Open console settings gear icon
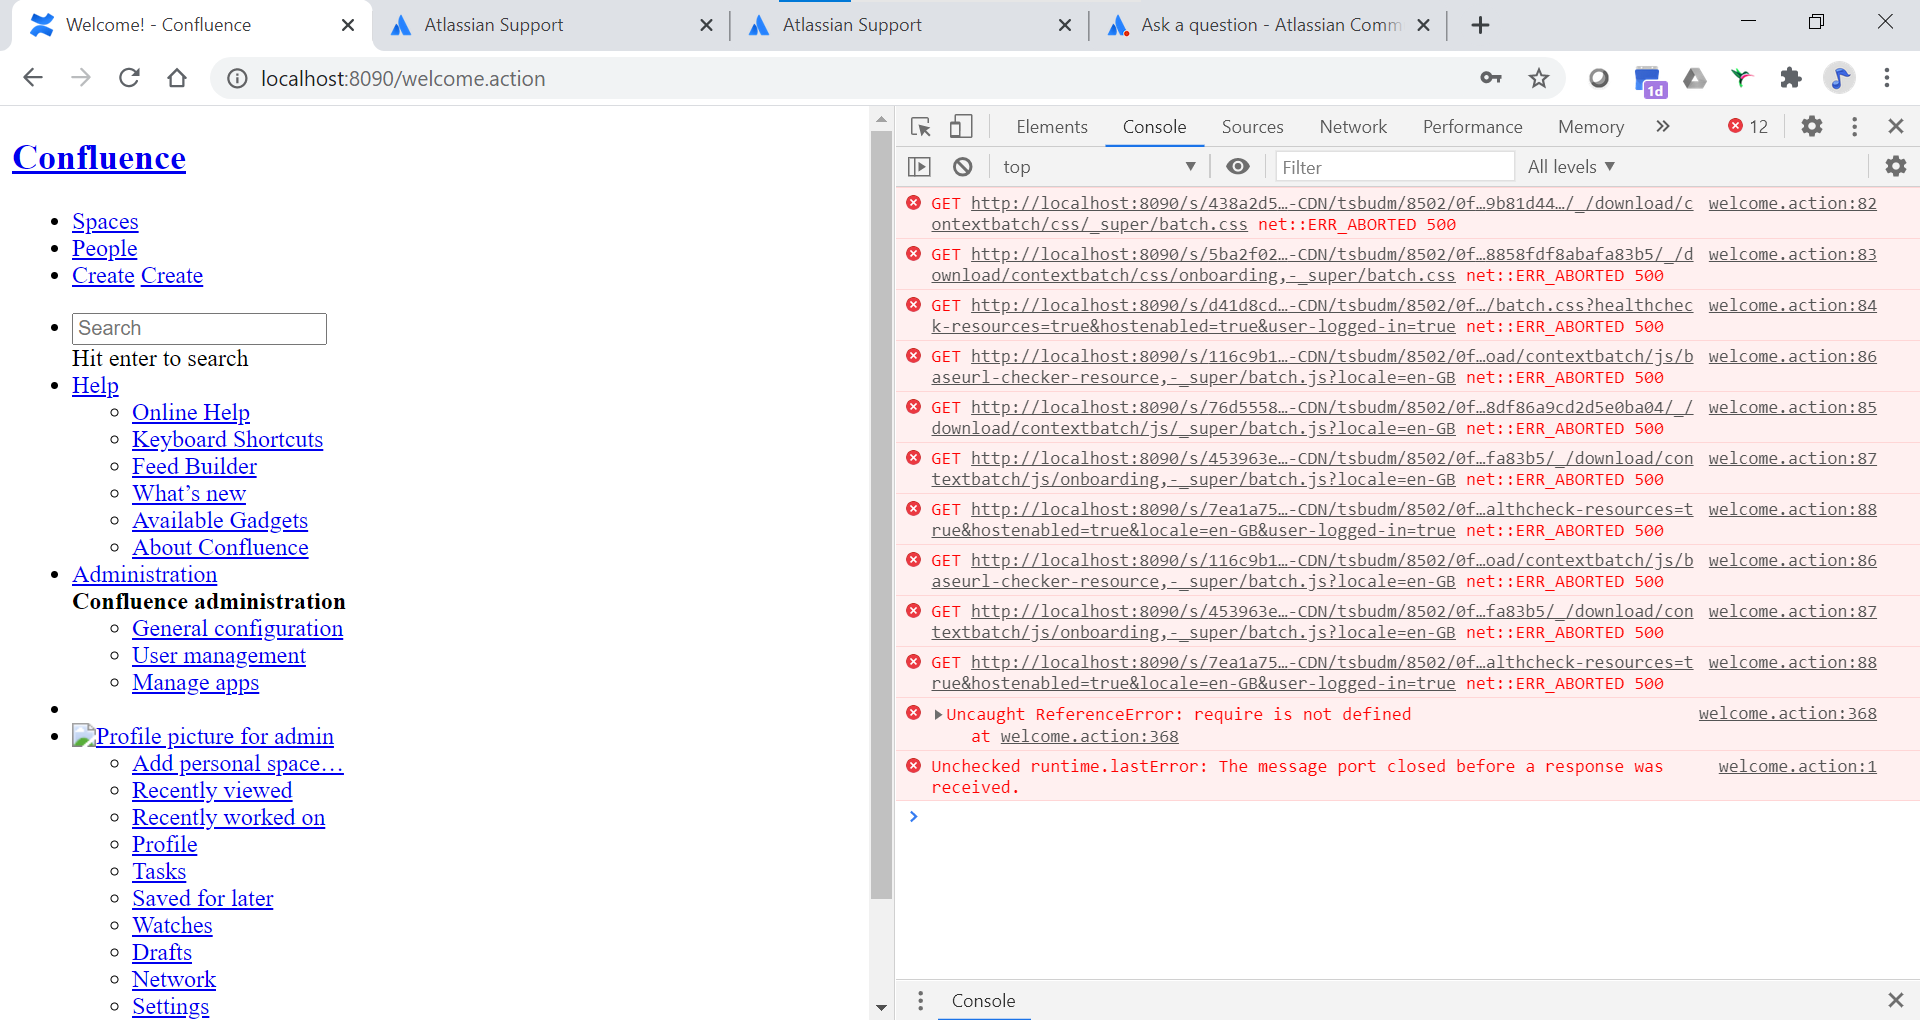Image resolution: width=1920 pixels, height=1020 pixels. (1896, 167)
